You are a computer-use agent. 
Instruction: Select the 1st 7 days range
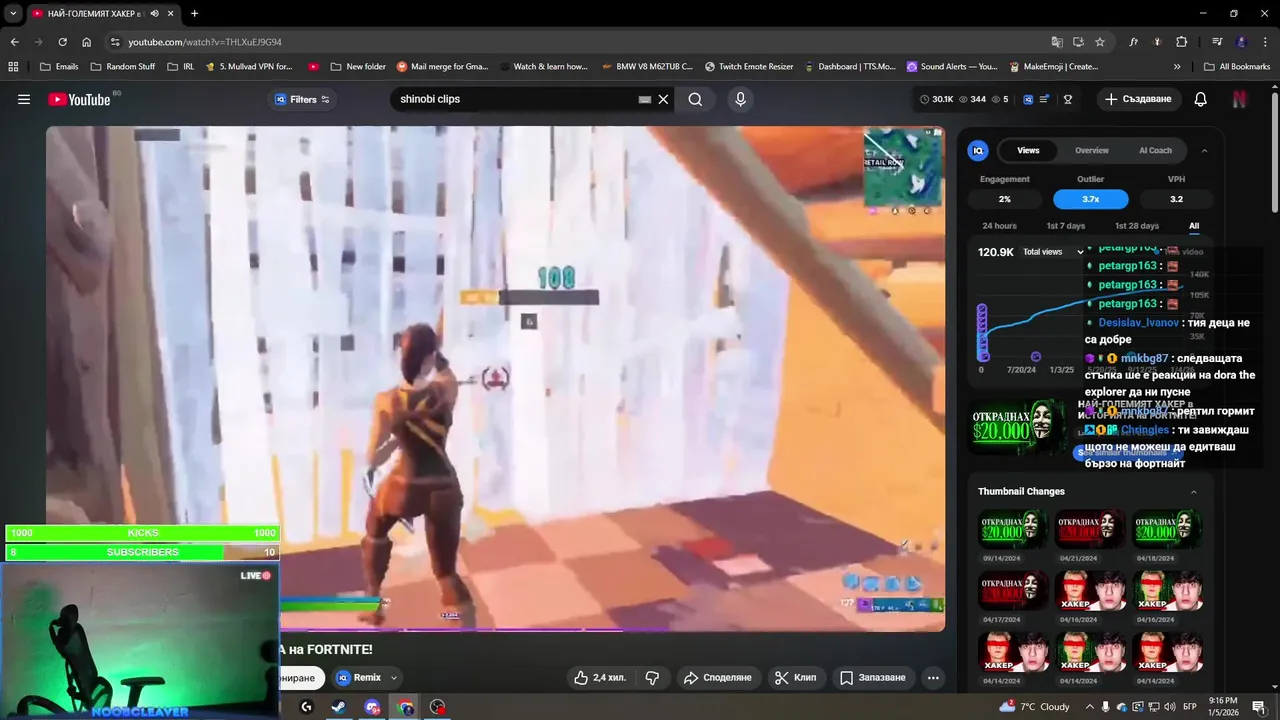[1065, 226]
